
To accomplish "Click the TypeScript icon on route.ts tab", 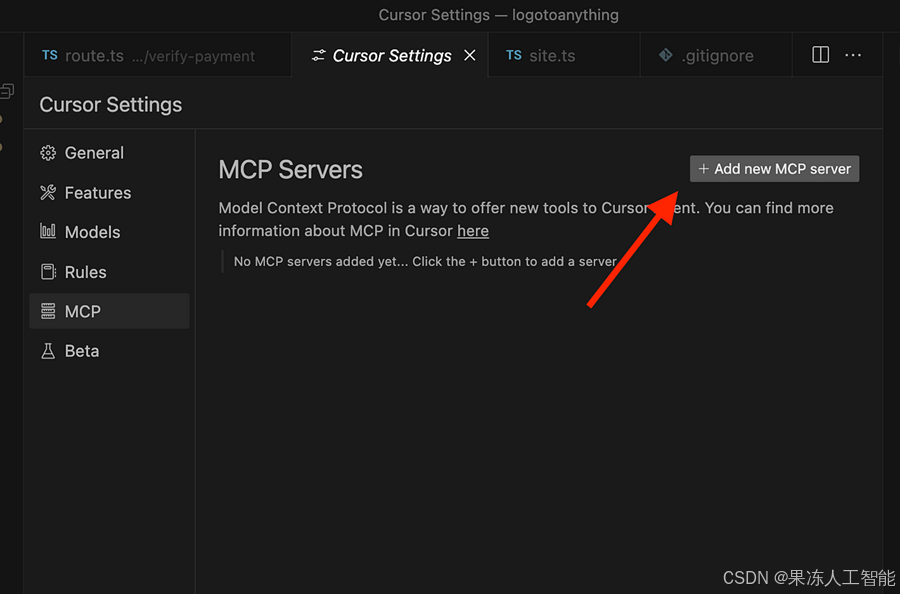I will click(x=50, y=55).
